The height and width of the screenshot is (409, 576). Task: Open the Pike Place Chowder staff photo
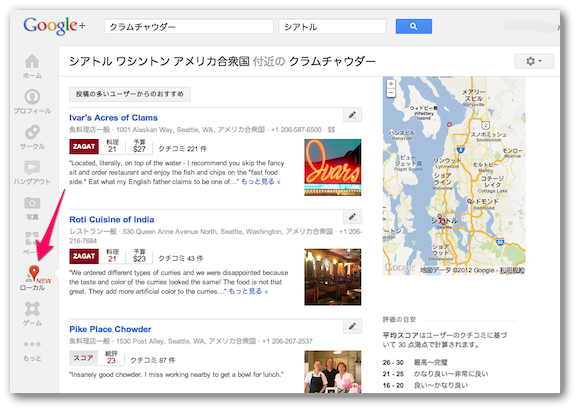coord(332,372)
